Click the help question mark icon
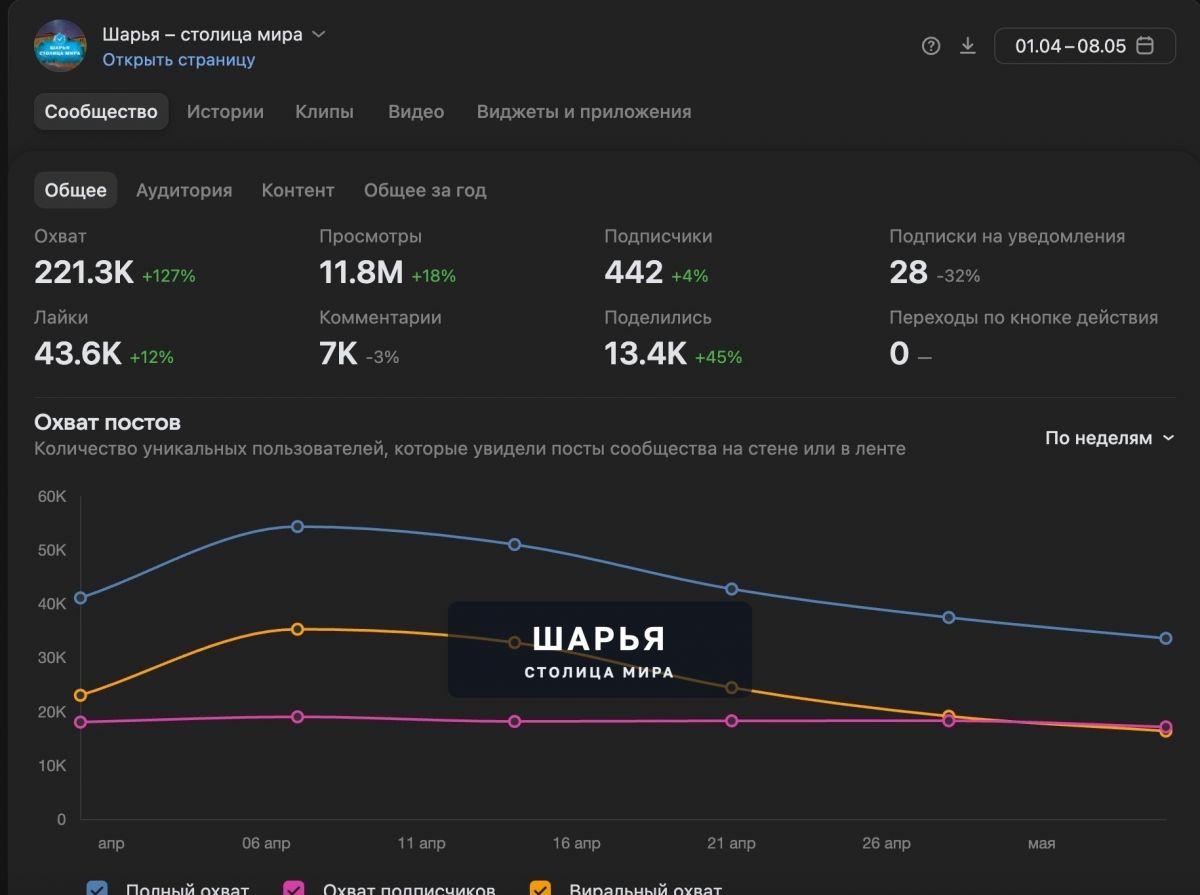 pos(931,46)
